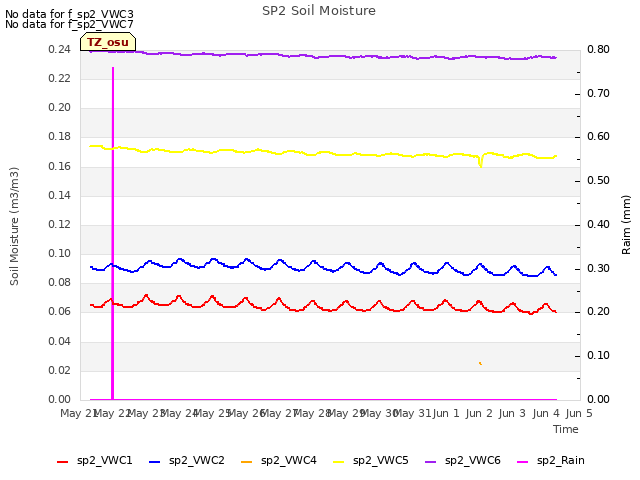Viewport: 640px width, 480px height.
Task: Click the 0.50 right axis value
Action: click(x=598, y=181)
